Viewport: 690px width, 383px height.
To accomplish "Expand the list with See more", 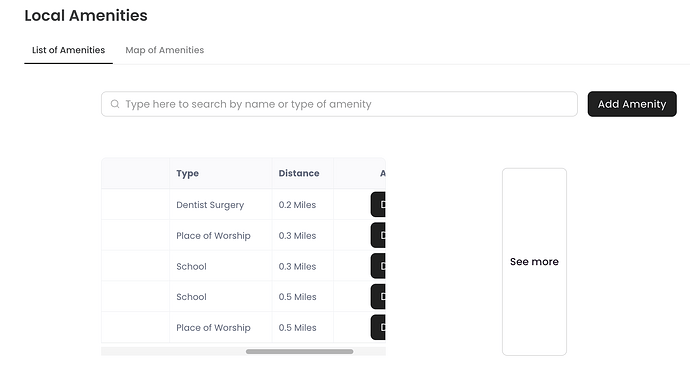I will [534, 261].
